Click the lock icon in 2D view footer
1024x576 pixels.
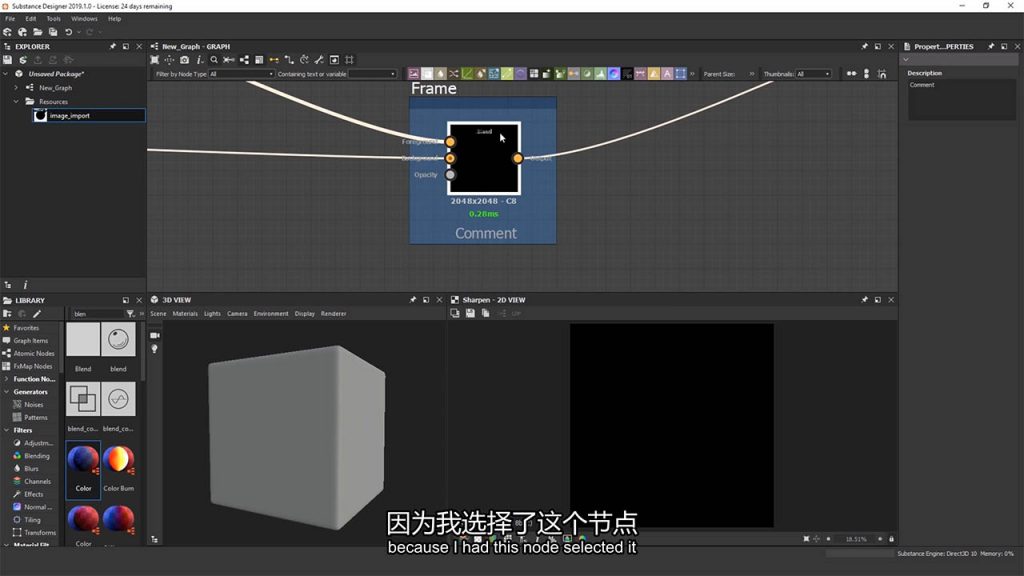[x=891, y=539]
